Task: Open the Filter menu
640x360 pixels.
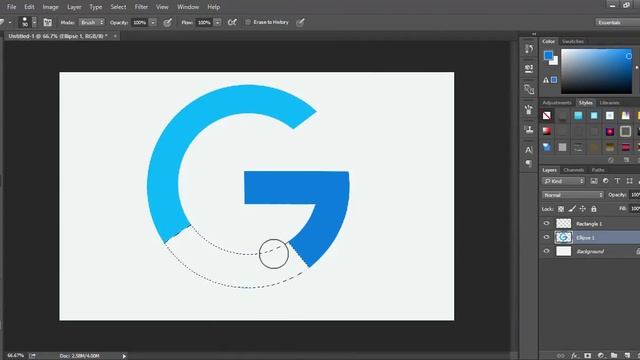Action: pos(141,7)
